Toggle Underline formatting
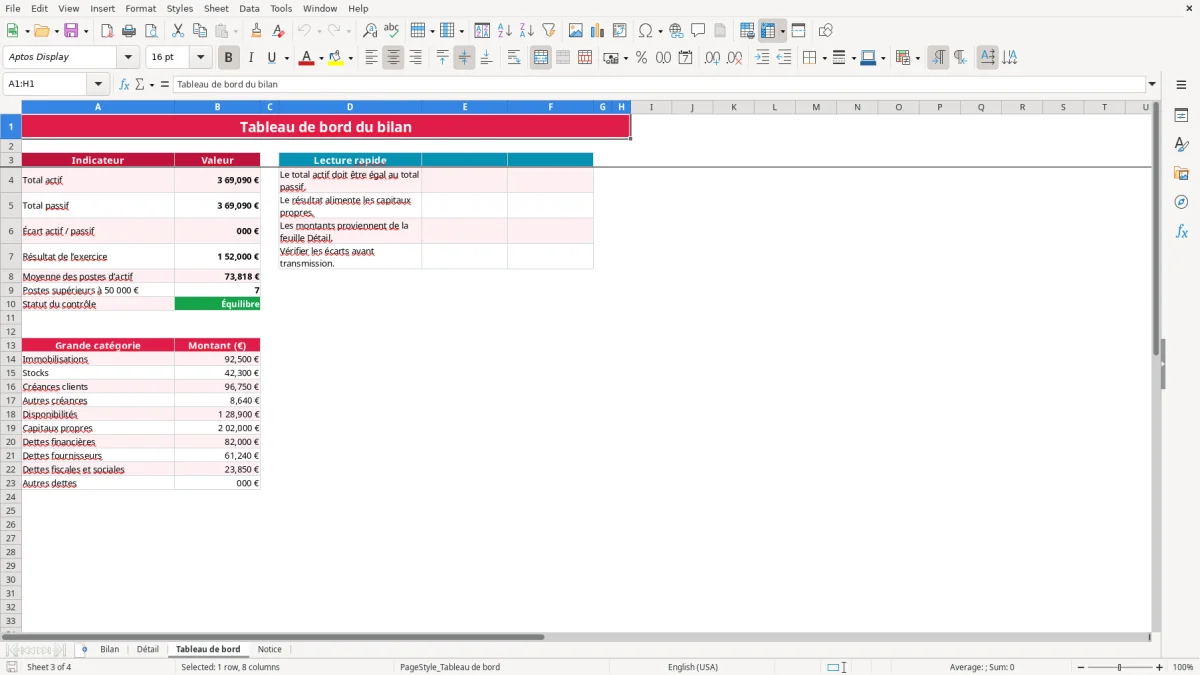Screen dimensions: 1200x675 271,58
